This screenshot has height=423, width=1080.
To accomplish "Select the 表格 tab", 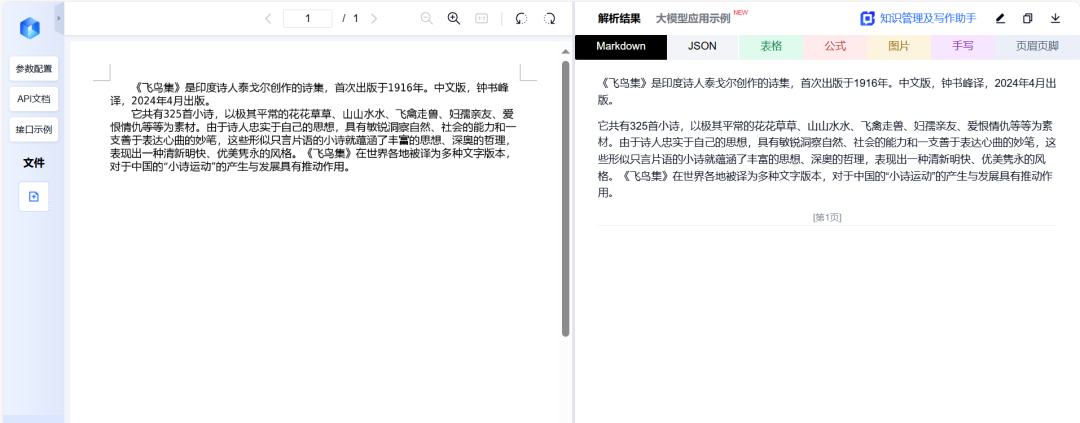I will click(771, 47).
